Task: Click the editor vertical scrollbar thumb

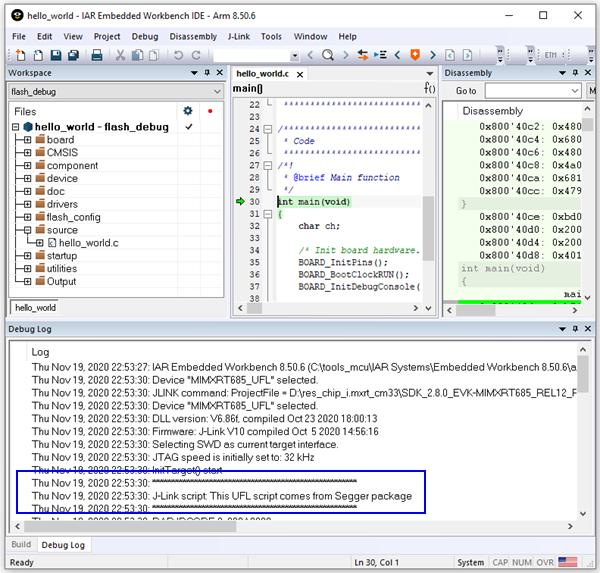Action: point(429,228)
